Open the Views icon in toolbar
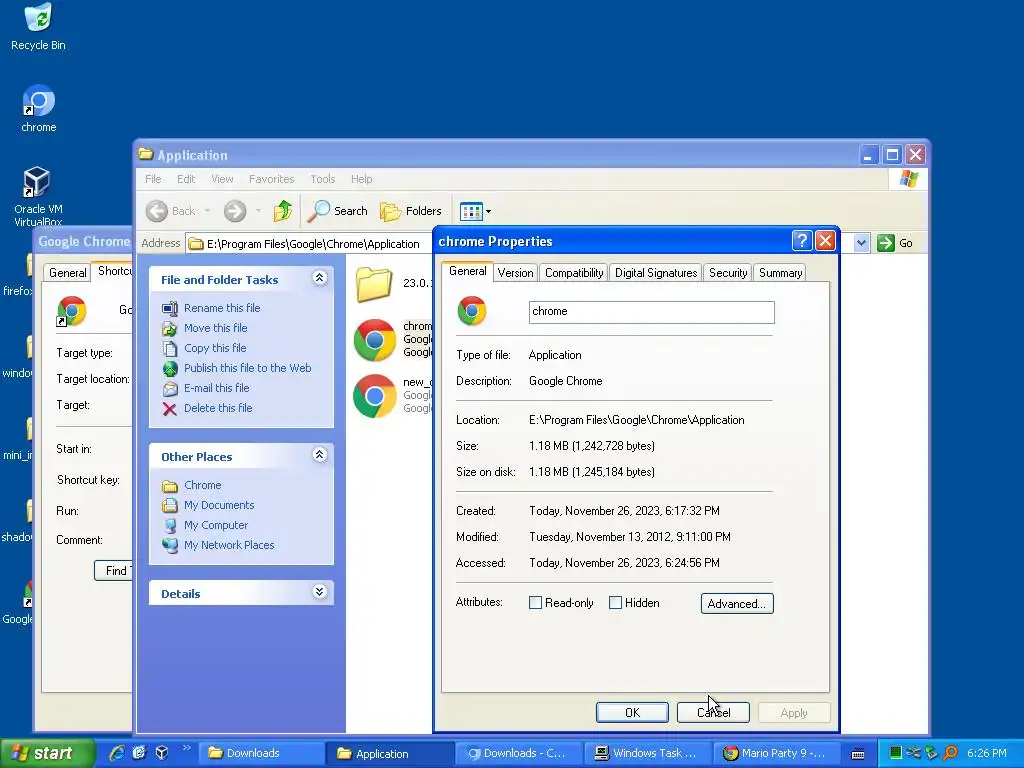This screenshot has height=768, width=1024. 471,212
